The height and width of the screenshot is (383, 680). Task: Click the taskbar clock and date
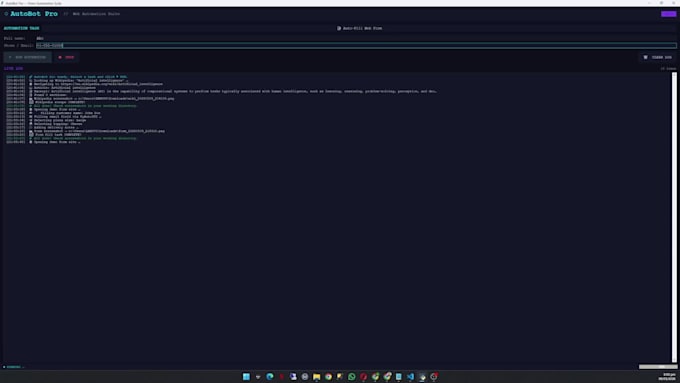(x=668, y=376)
